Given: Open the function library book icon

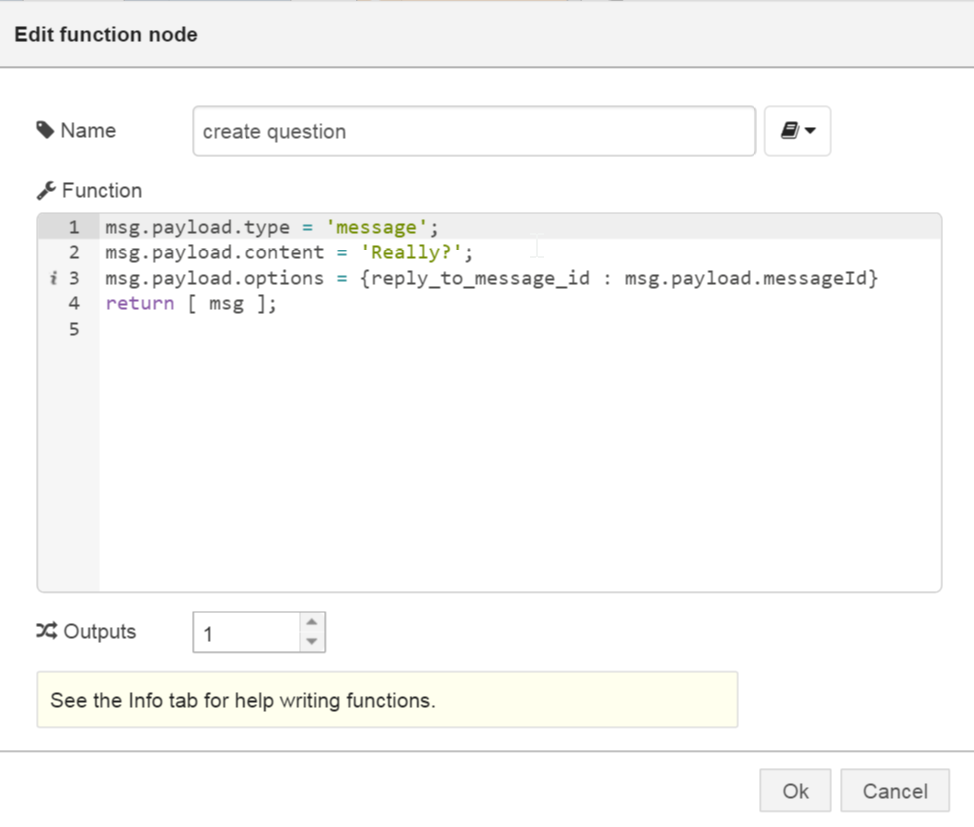Looking at the screenshot, I should click(789, 130).
